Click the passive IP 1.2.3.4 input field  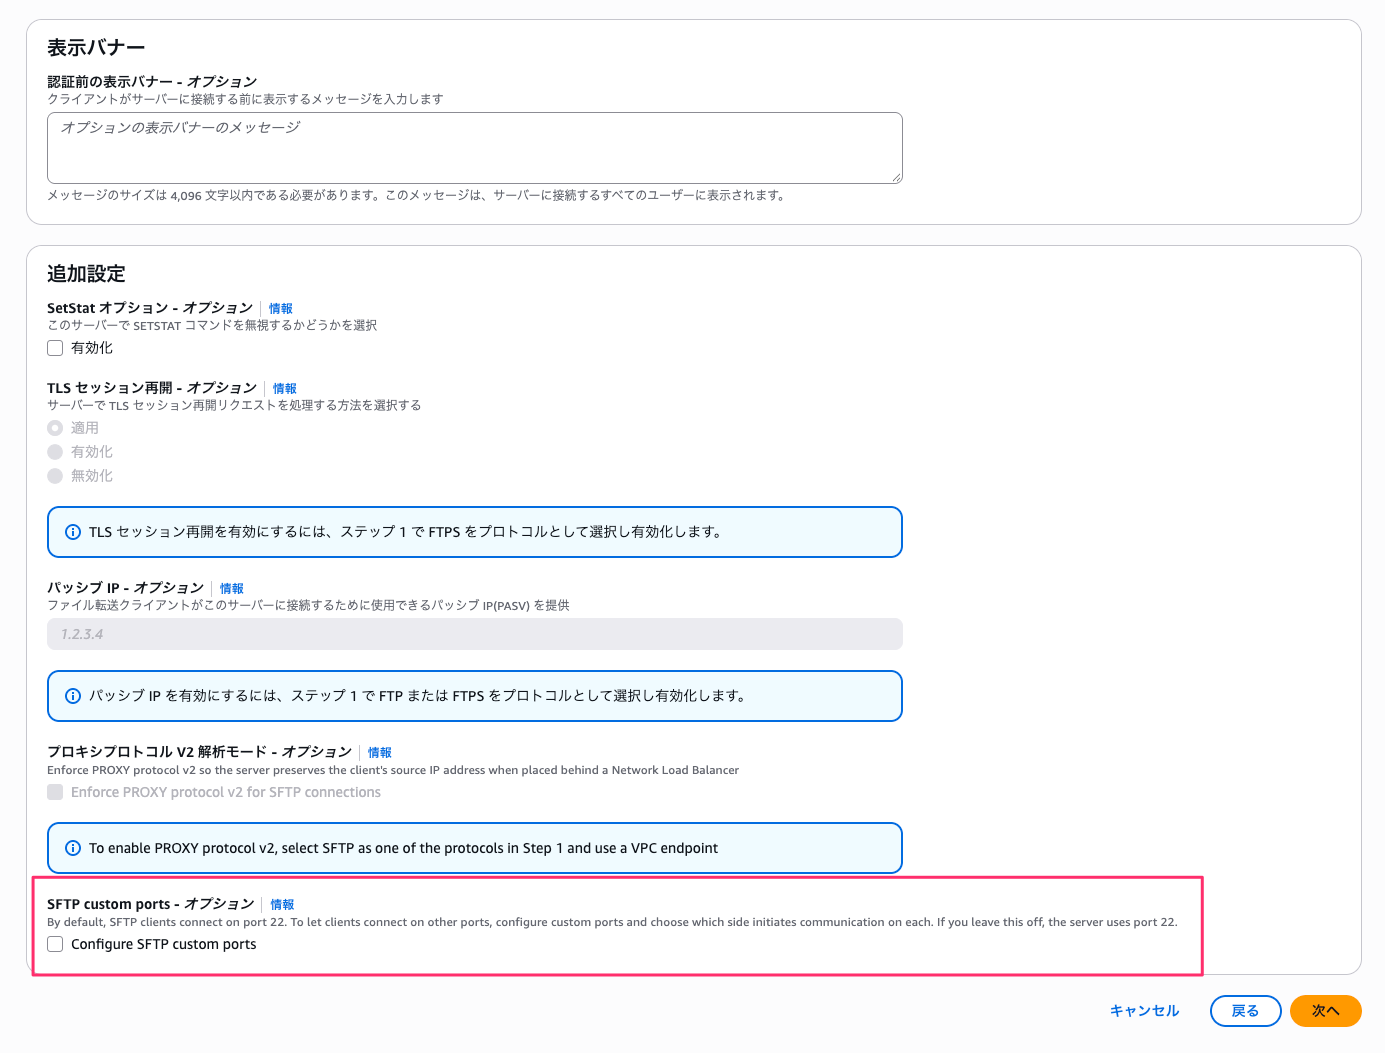(475, 634)
